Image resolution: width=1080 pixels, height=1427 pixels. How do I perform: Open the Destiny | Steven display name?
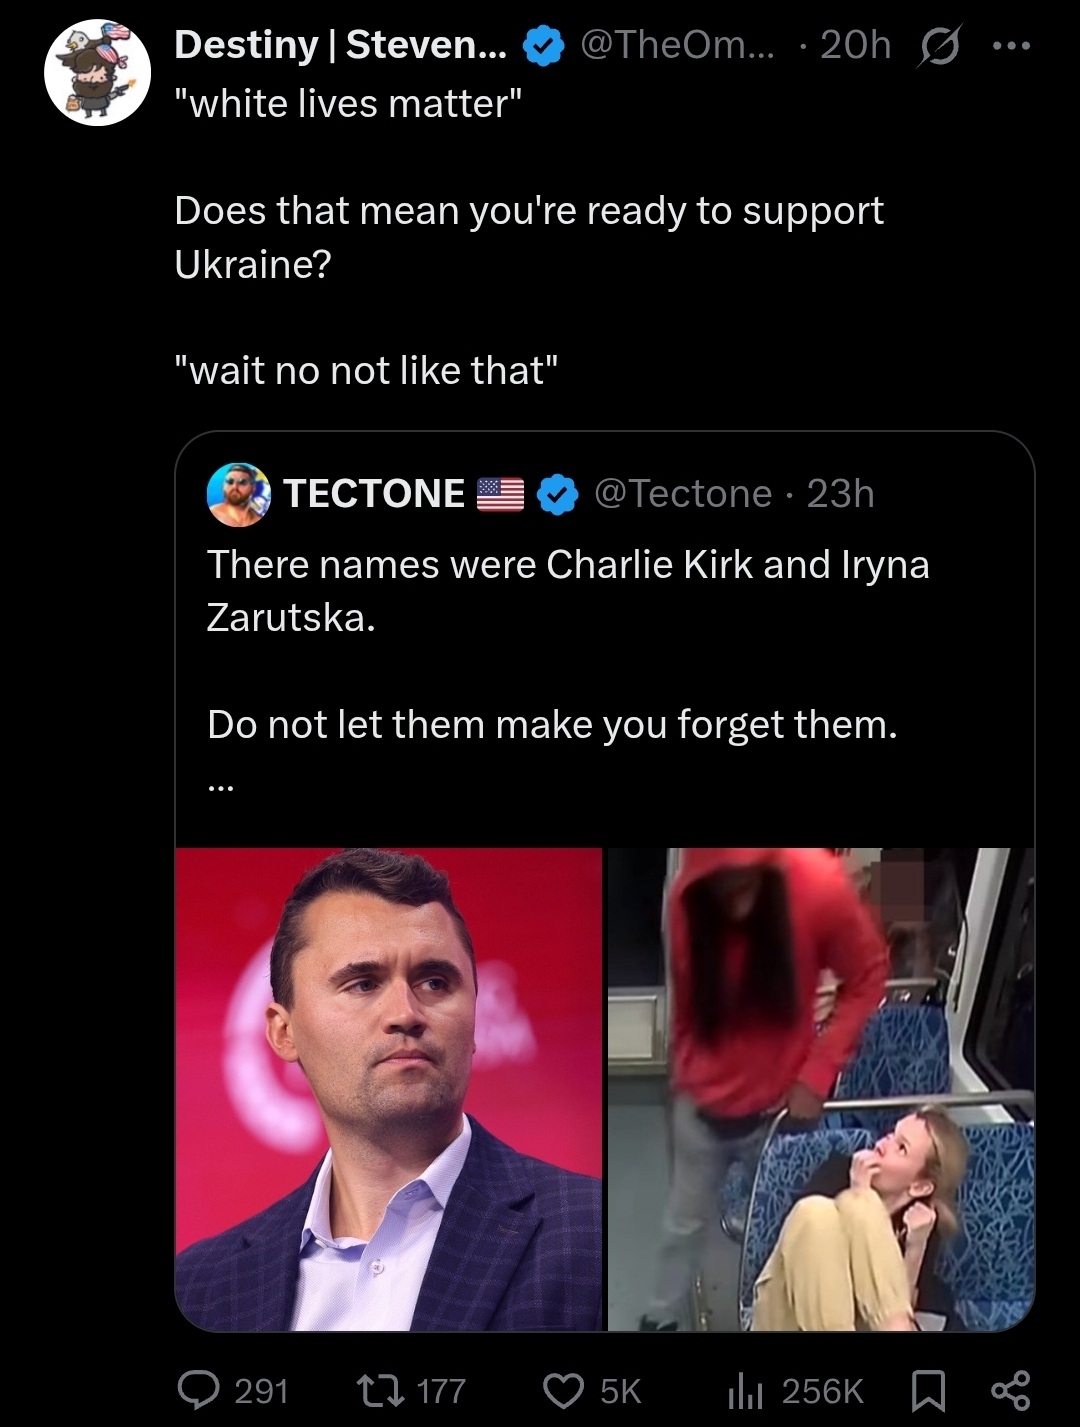(x=340, y=45)
